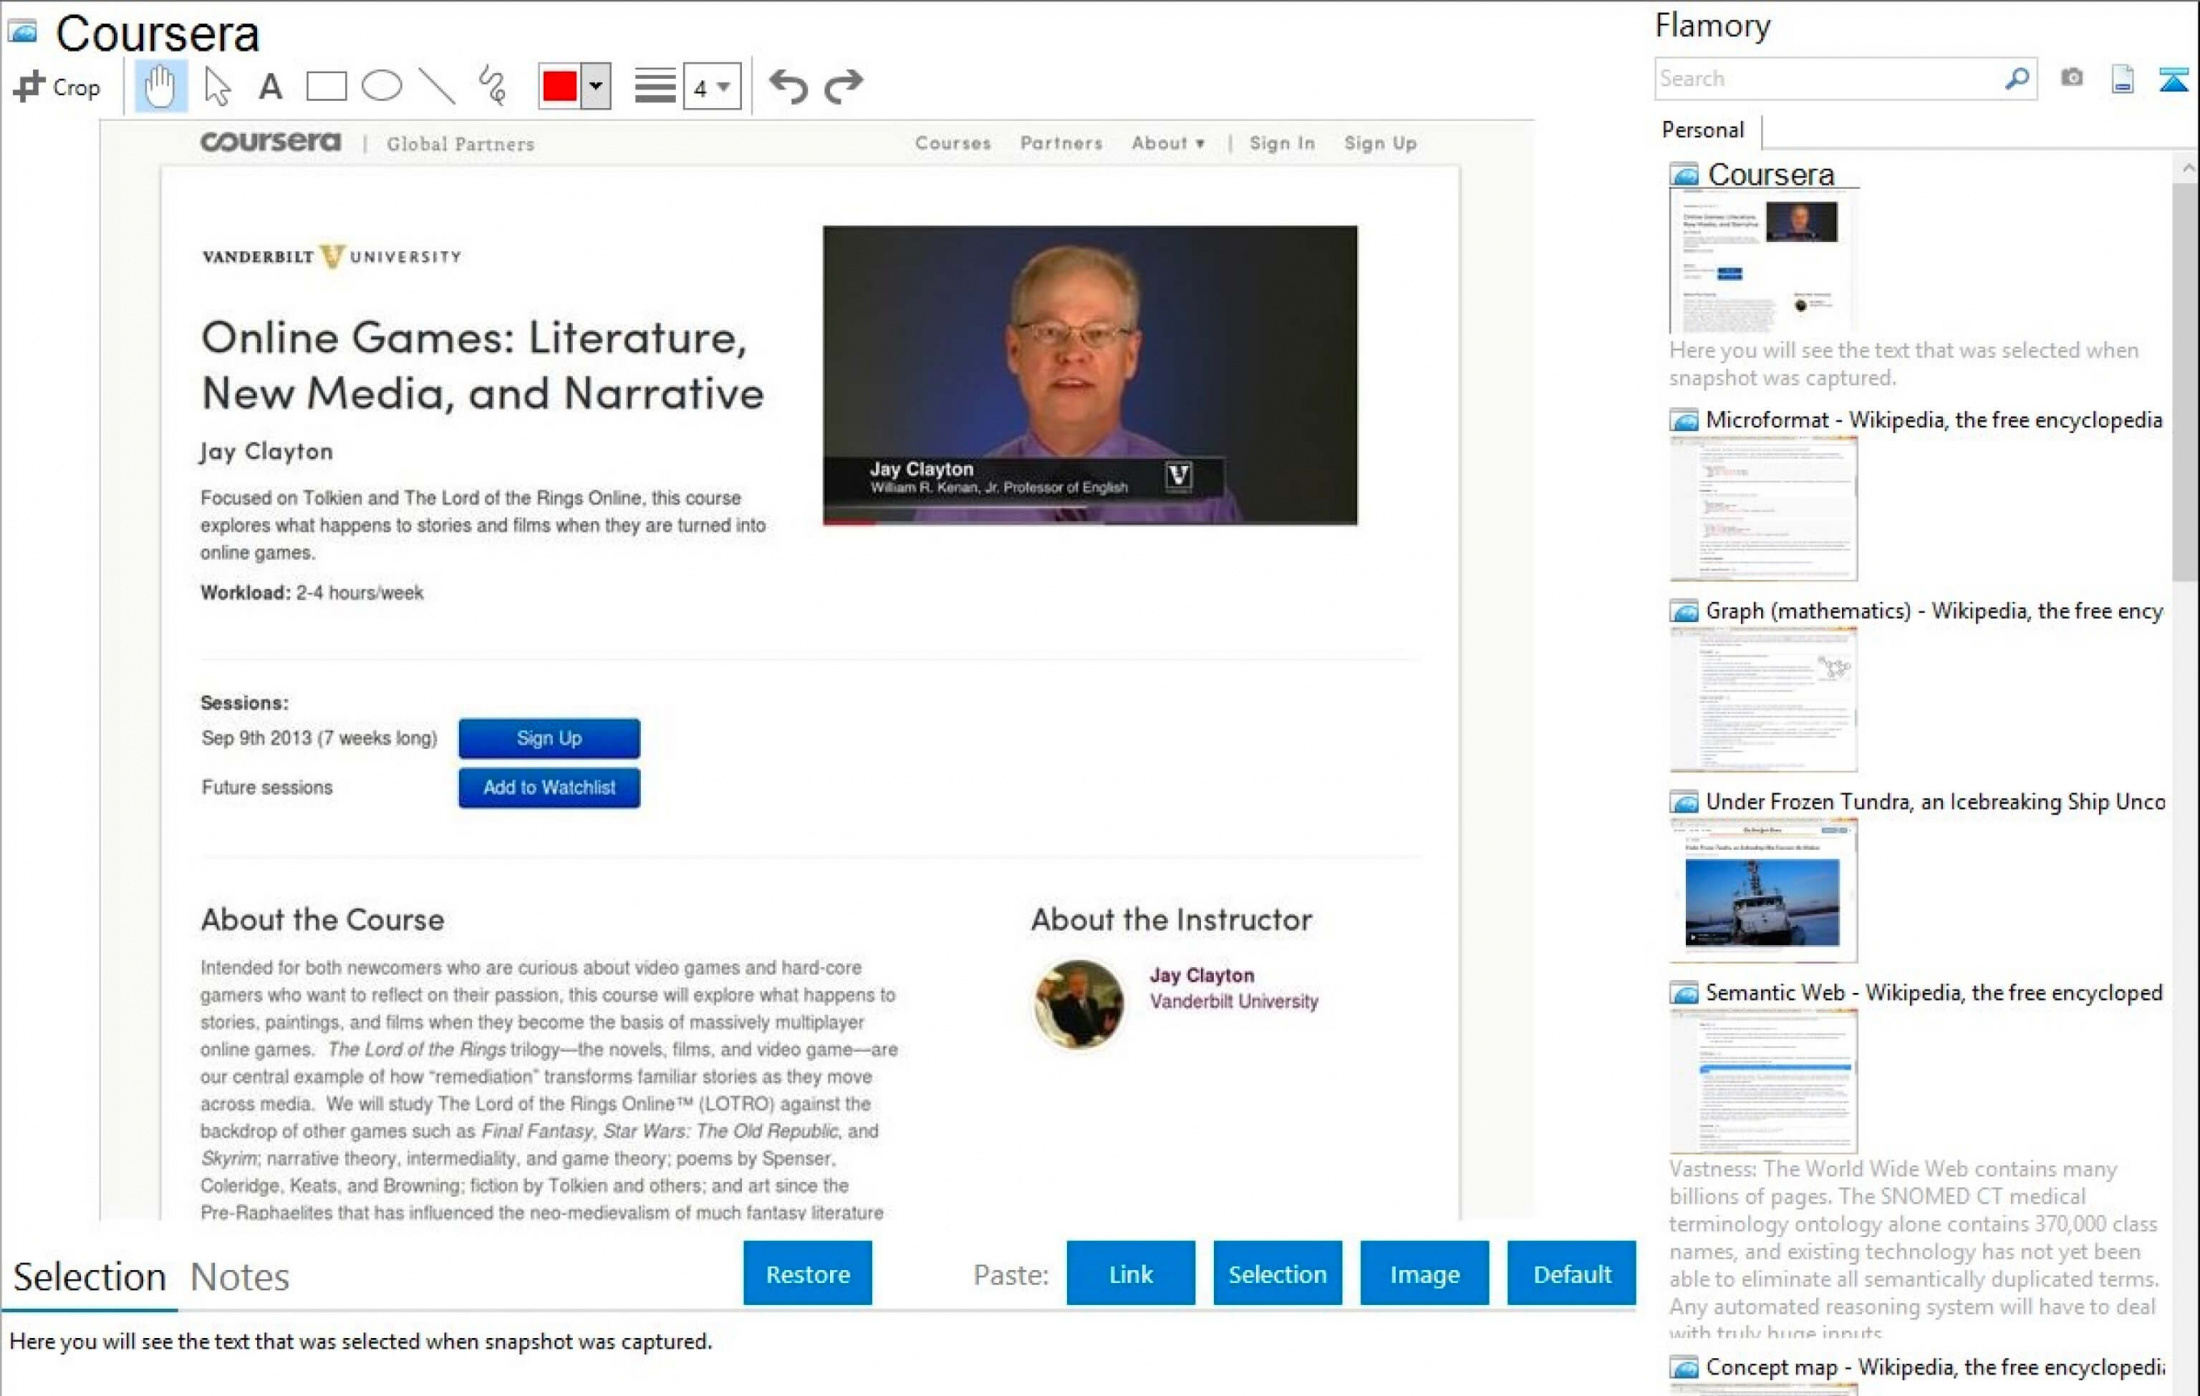Click the search magnifier icon
Viewport: 2200px width, 1396px height.
point(2019,78)
